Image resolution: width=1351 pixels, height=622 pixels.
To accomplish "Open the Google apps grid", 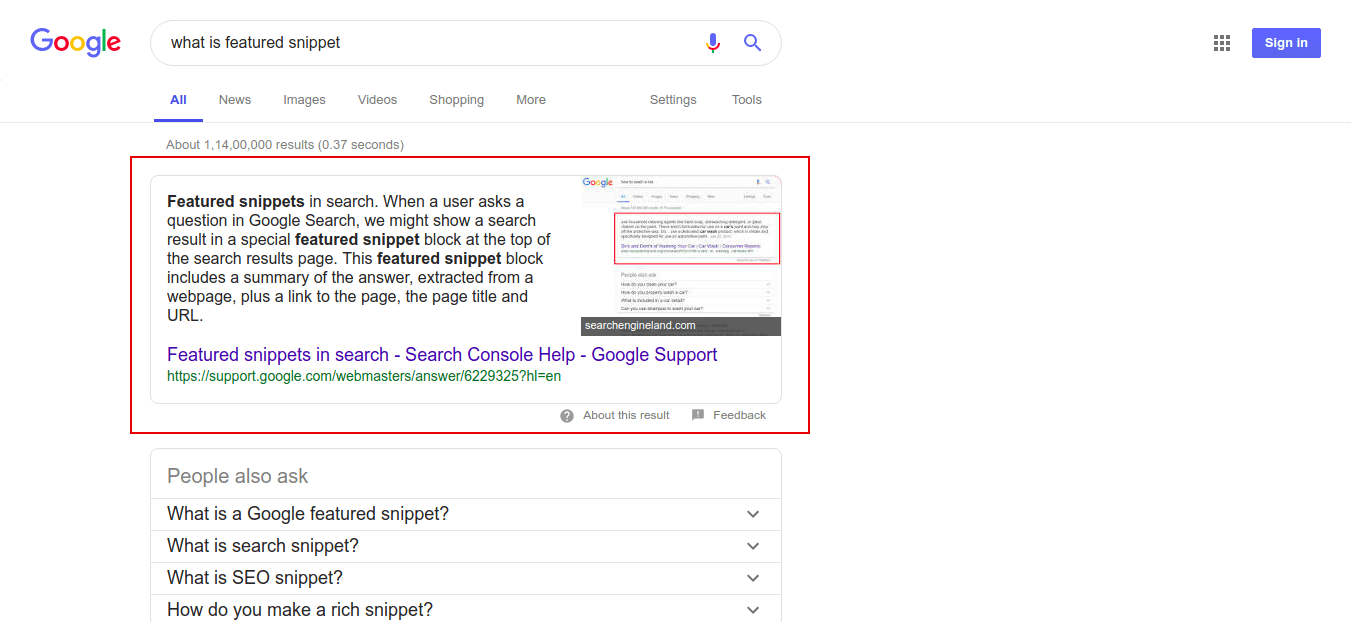I will pyautogui.click(x=1221, y=43).
